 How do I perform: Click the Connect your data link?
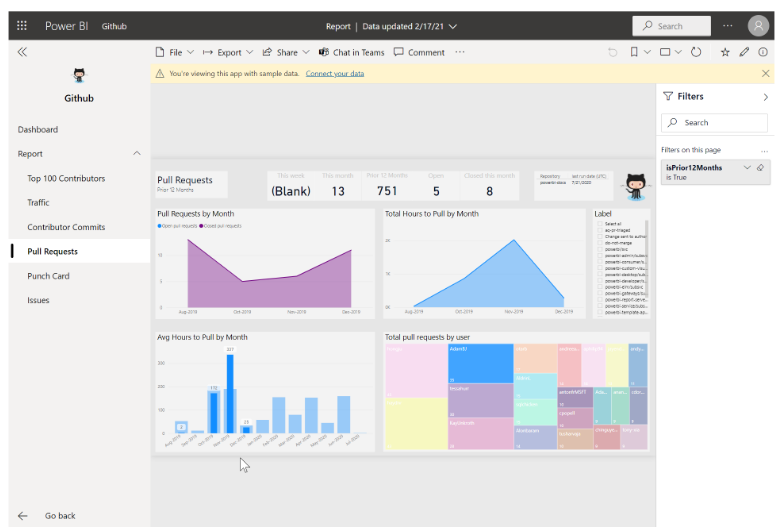(x=335, y=74)
